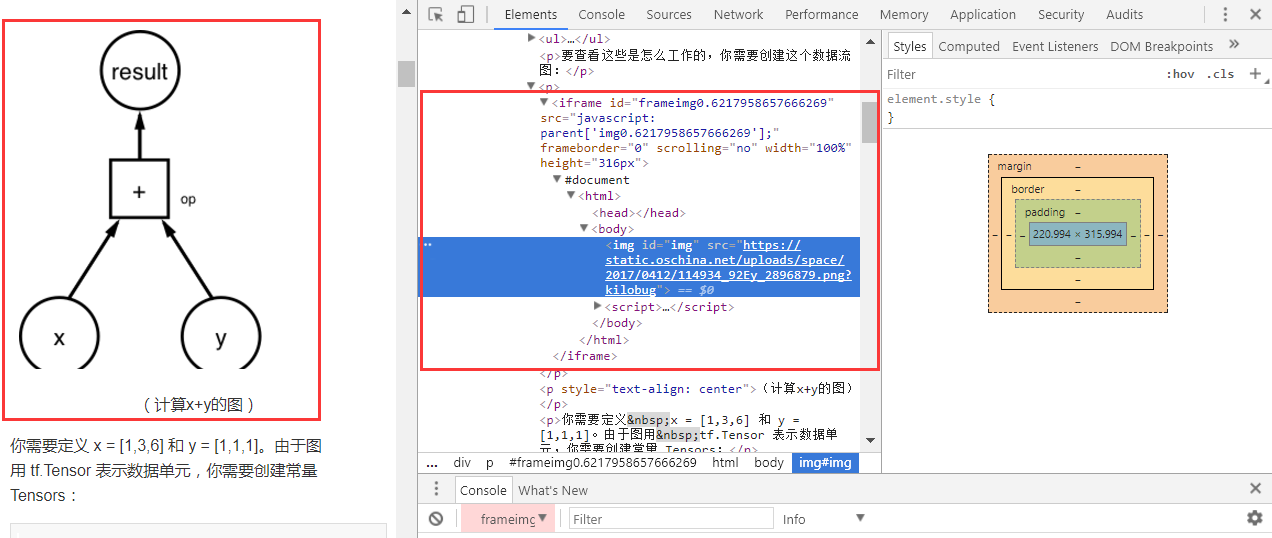Viewport: 1272px width, 538px height.
Task: Select html in the breadcrumb trail
Action: pos(726,463)
